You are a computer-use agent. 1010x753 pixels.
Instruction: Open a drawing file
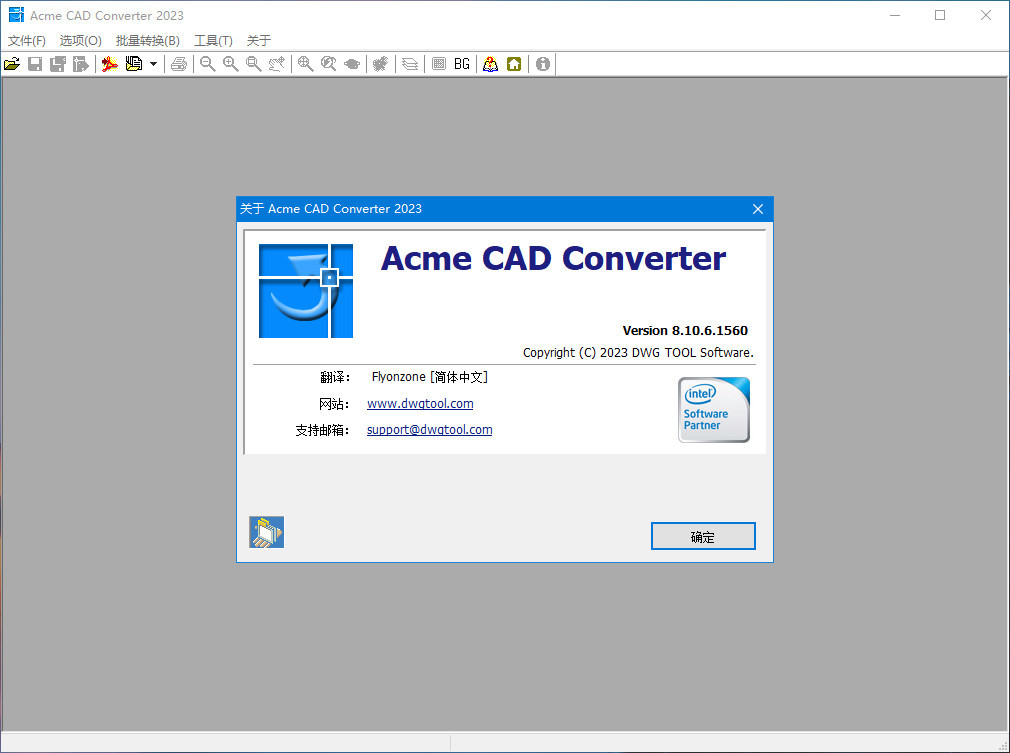pos(12,63)
